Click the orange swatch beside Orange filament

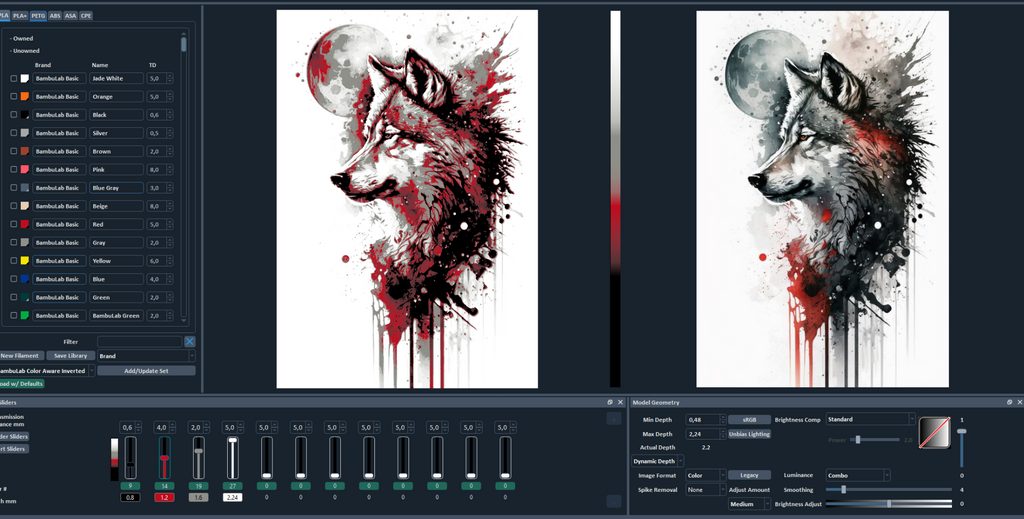24,96
